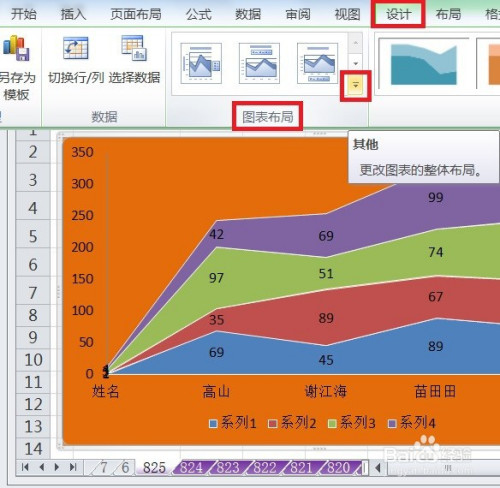This screenshot has width=500, height=488.
Task: Open the Formulas (公式) tab
Action: 199,14
